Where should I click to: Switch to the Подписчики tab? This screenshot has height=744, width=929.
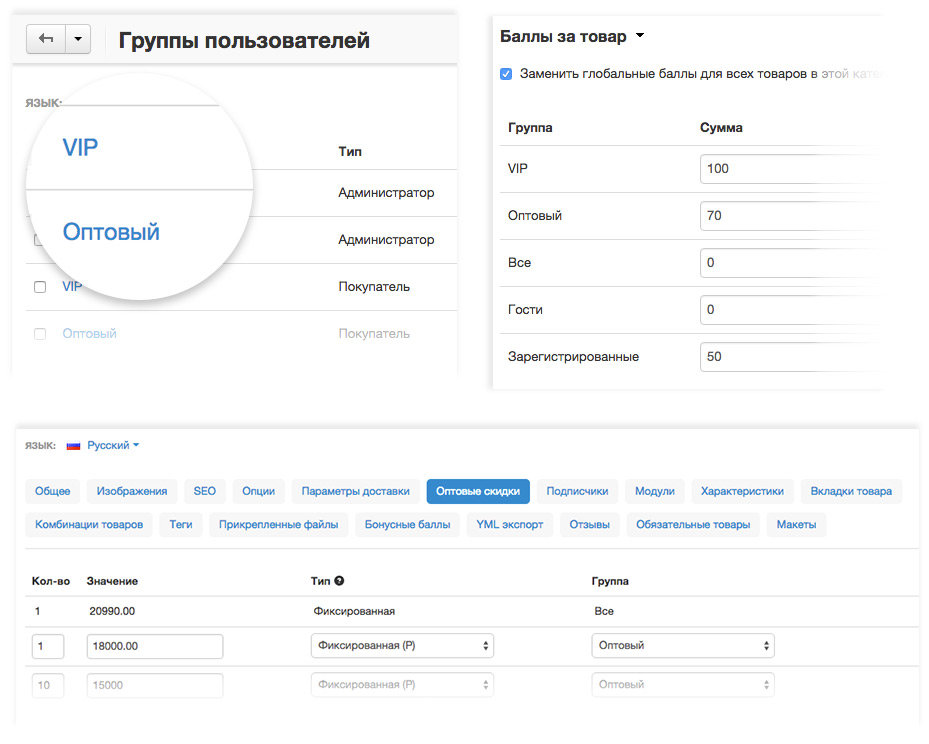577,491
